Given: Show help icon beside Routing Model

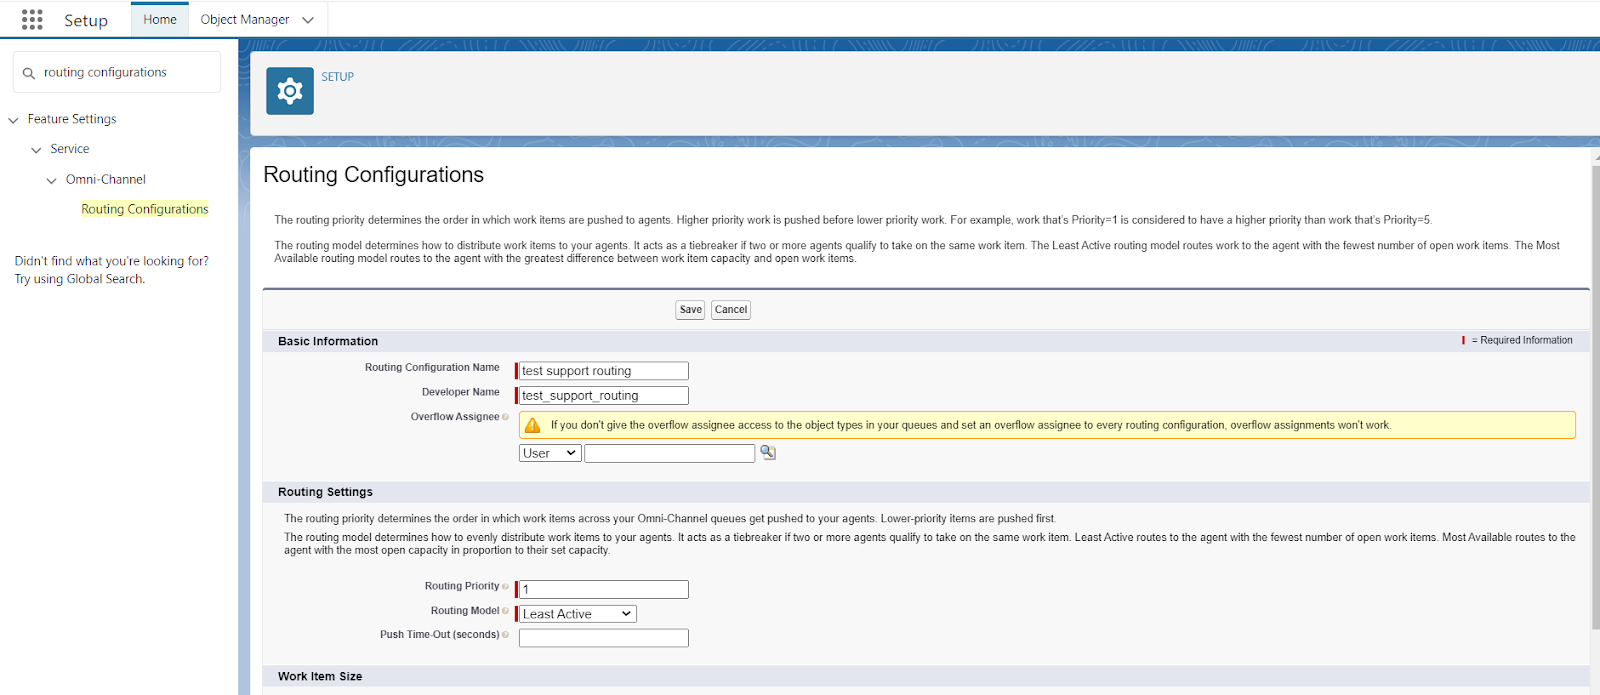Looking at the screenshot, I should [505, 611].
